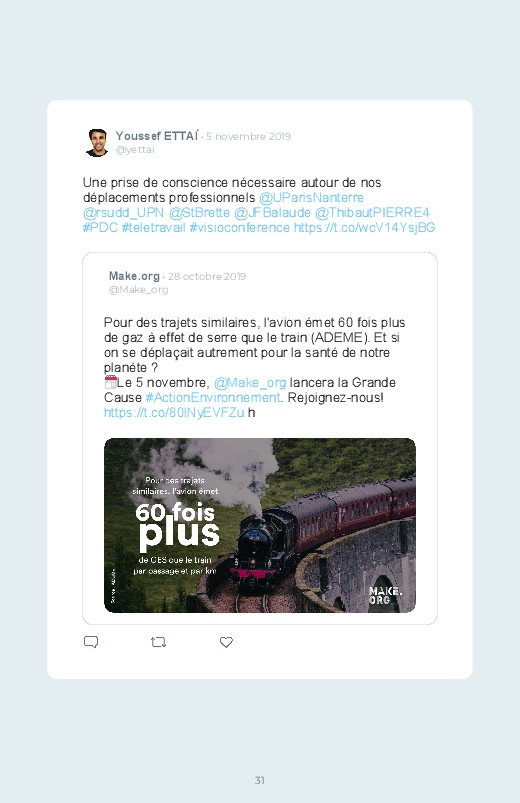
Task: Open the @ThibautPIERRE4 mention
Action: pyautogui.click(x=372, y=213)
